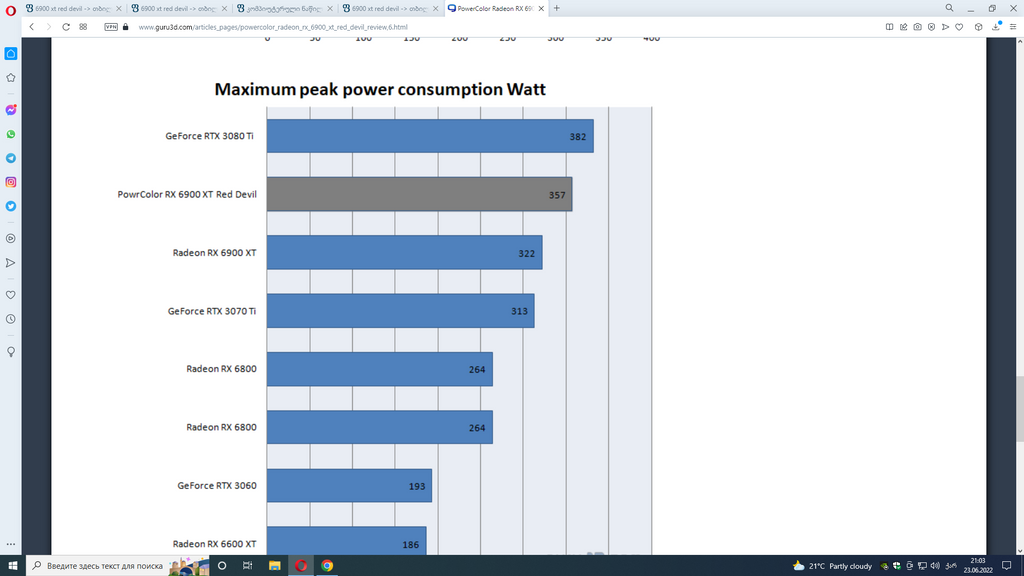Screen dimensions: 1024x576
Task: Open the ad blocker shield icon
Action: [x=931, y=27]
